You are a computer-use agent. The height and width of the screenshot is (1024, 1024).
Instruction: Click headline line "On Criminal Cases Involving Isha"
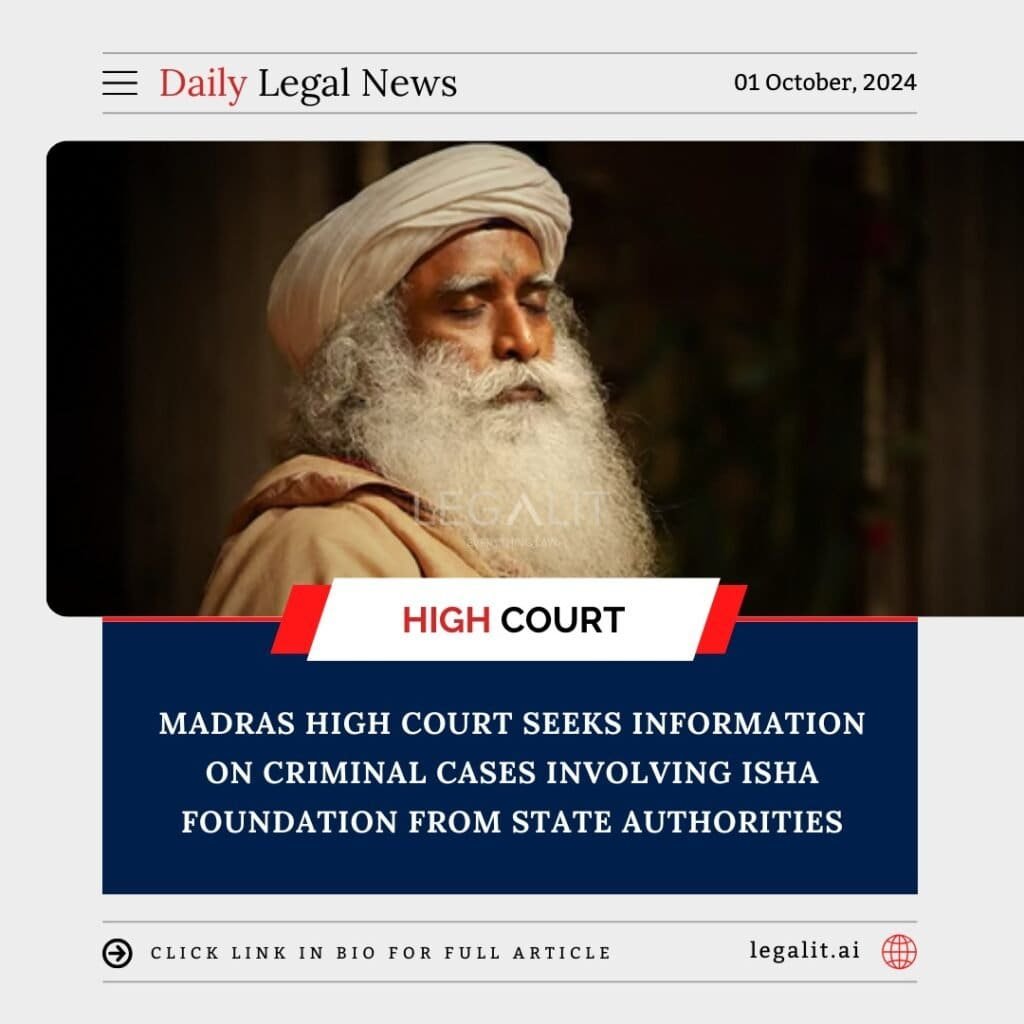tap(512, 773)
